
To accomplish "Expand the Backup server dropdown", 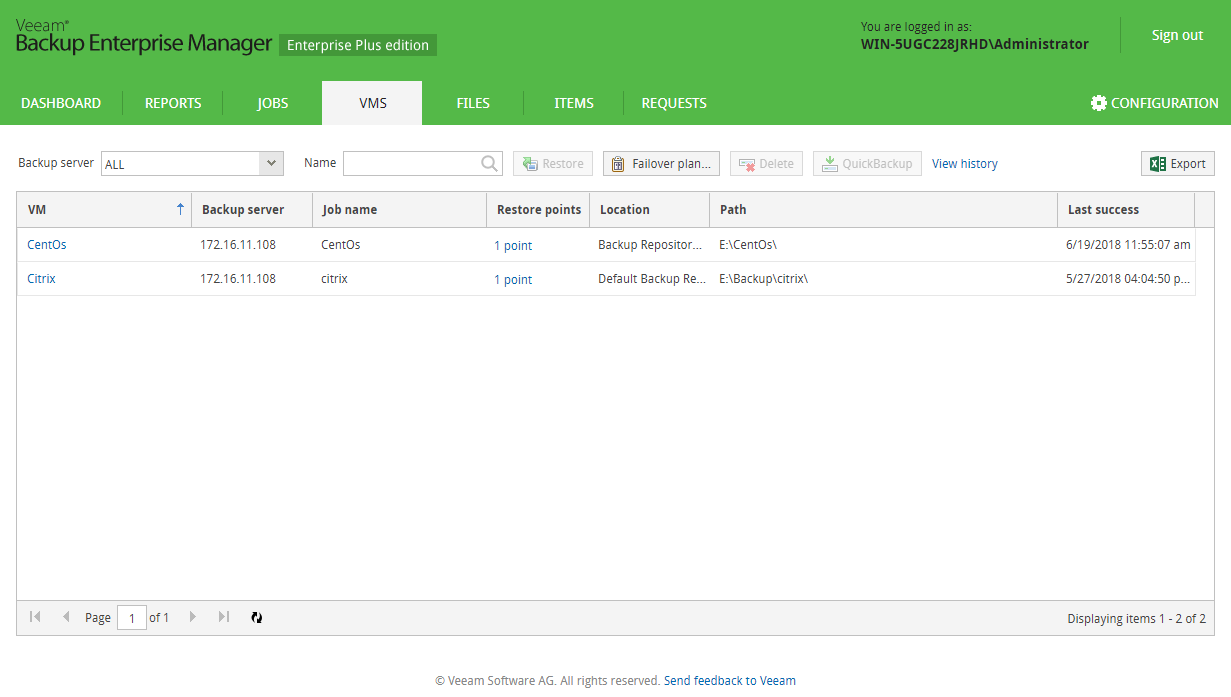I will pos(271,164).
